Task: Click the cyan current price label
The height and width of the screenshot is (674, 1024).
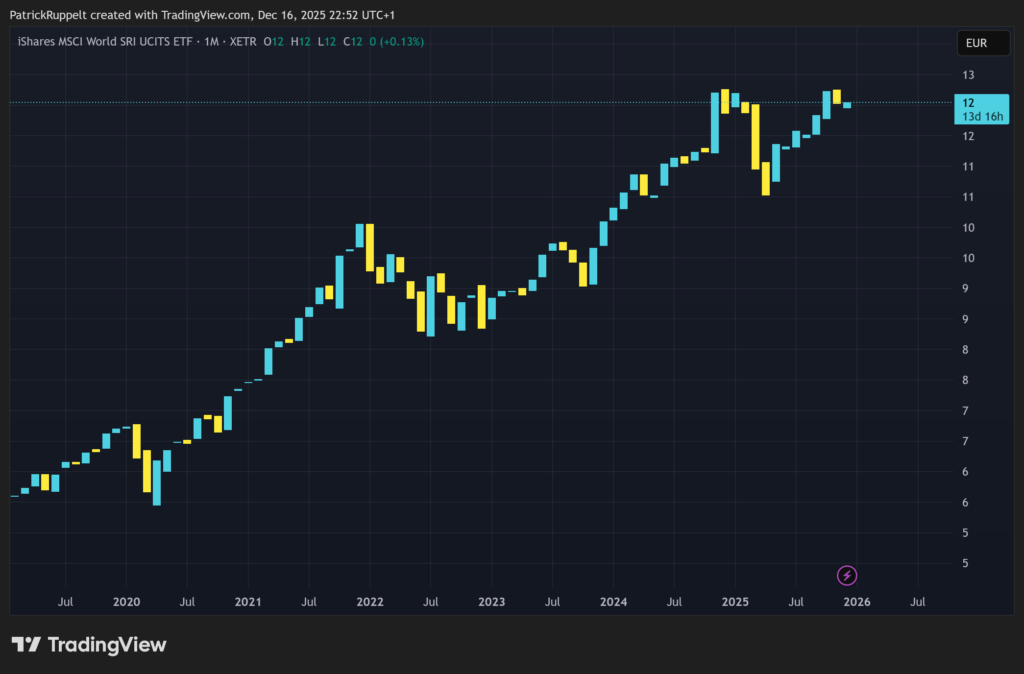Action: (x=969, y=102)
